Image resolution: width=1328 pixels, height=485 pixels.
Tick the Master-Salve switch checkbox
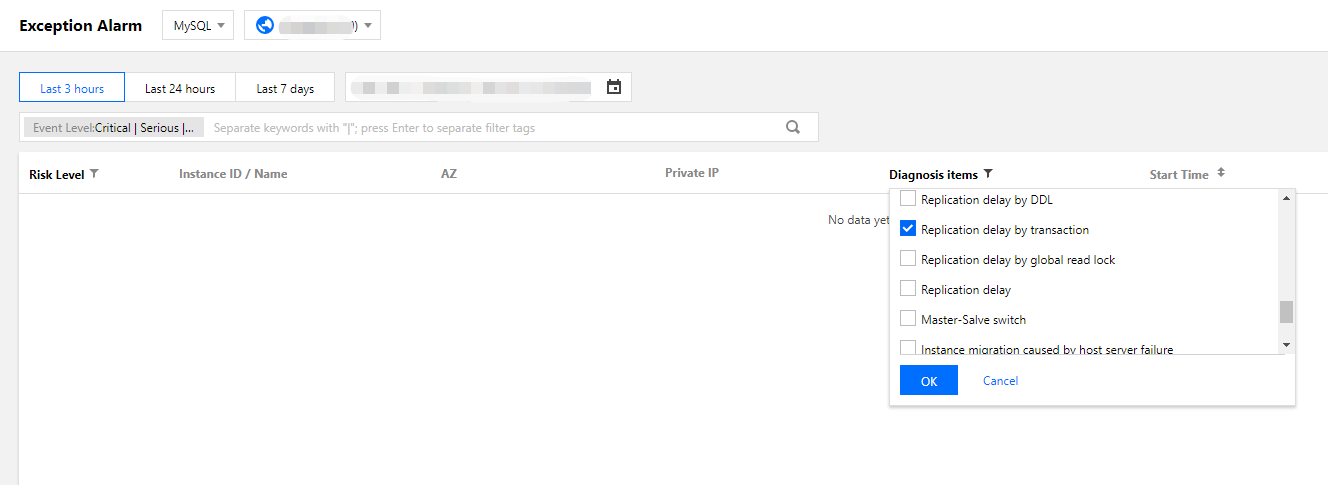point(908,319)
